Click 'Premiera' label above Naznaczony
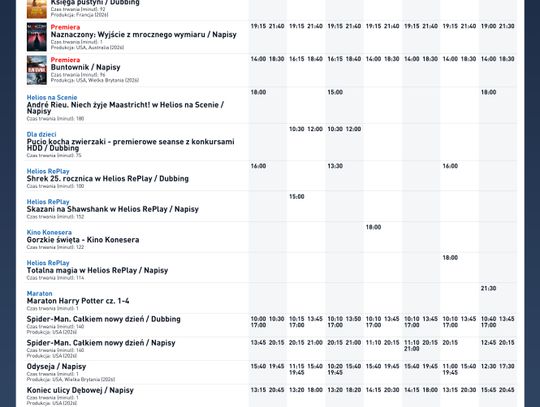540x407 pixels. 65,27
